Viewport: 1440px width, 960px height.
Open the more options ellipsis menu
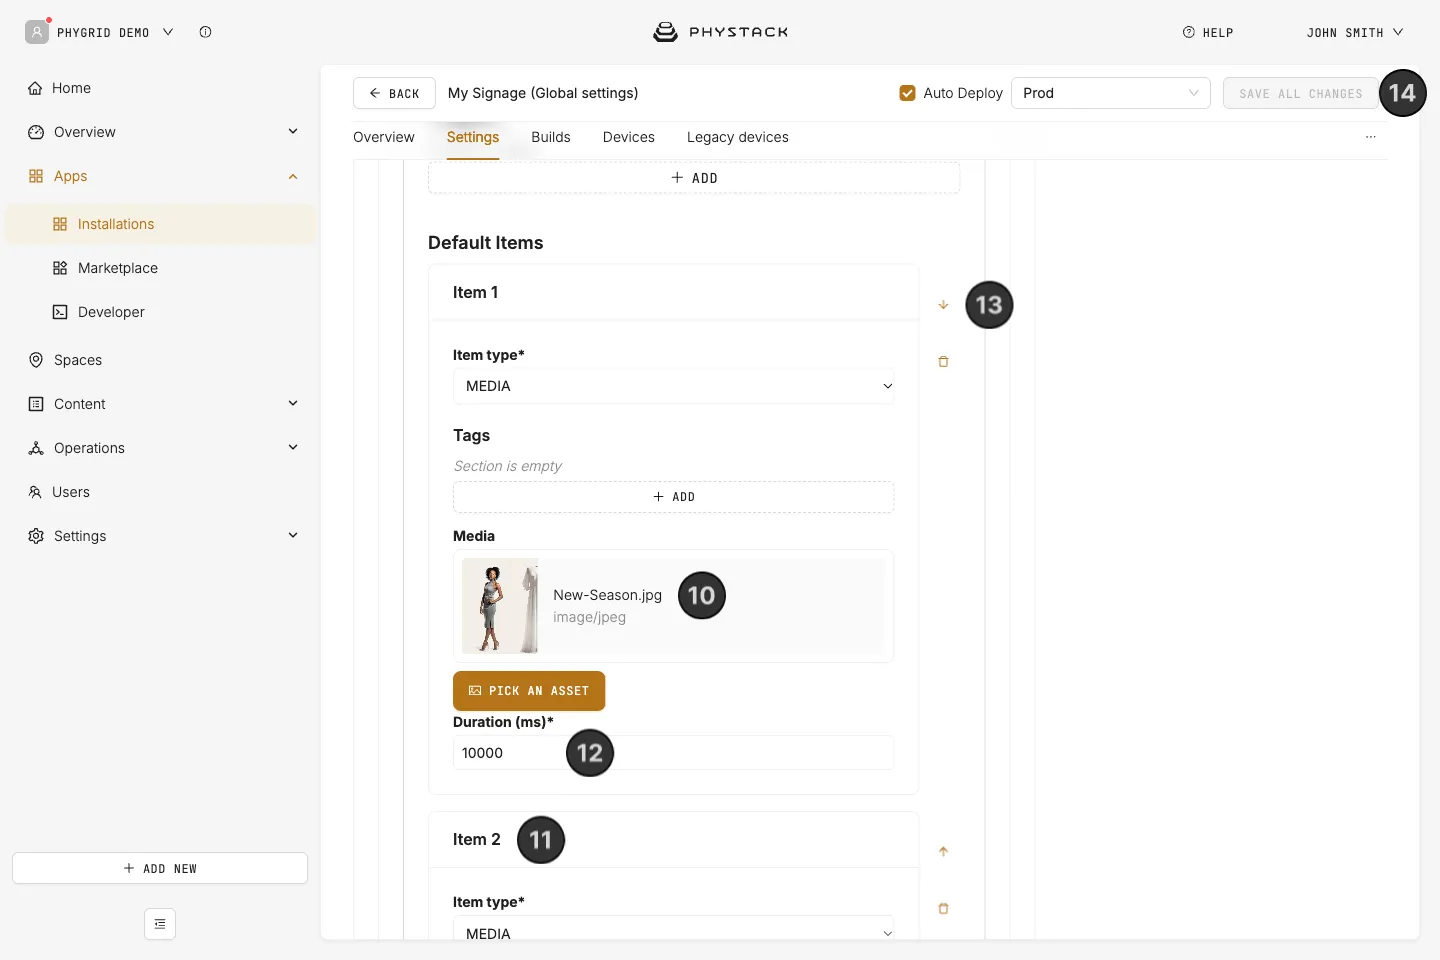1371,137
